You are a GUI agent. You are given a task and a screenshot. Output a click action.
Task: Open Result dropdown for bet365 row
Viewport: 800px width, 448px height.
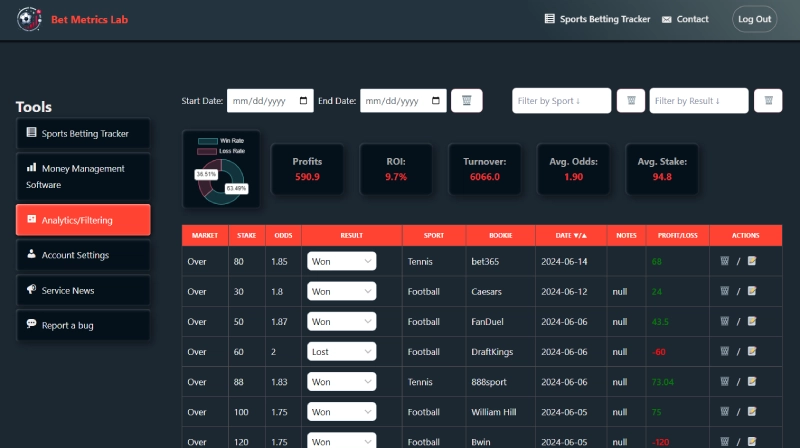coord(341,261)
